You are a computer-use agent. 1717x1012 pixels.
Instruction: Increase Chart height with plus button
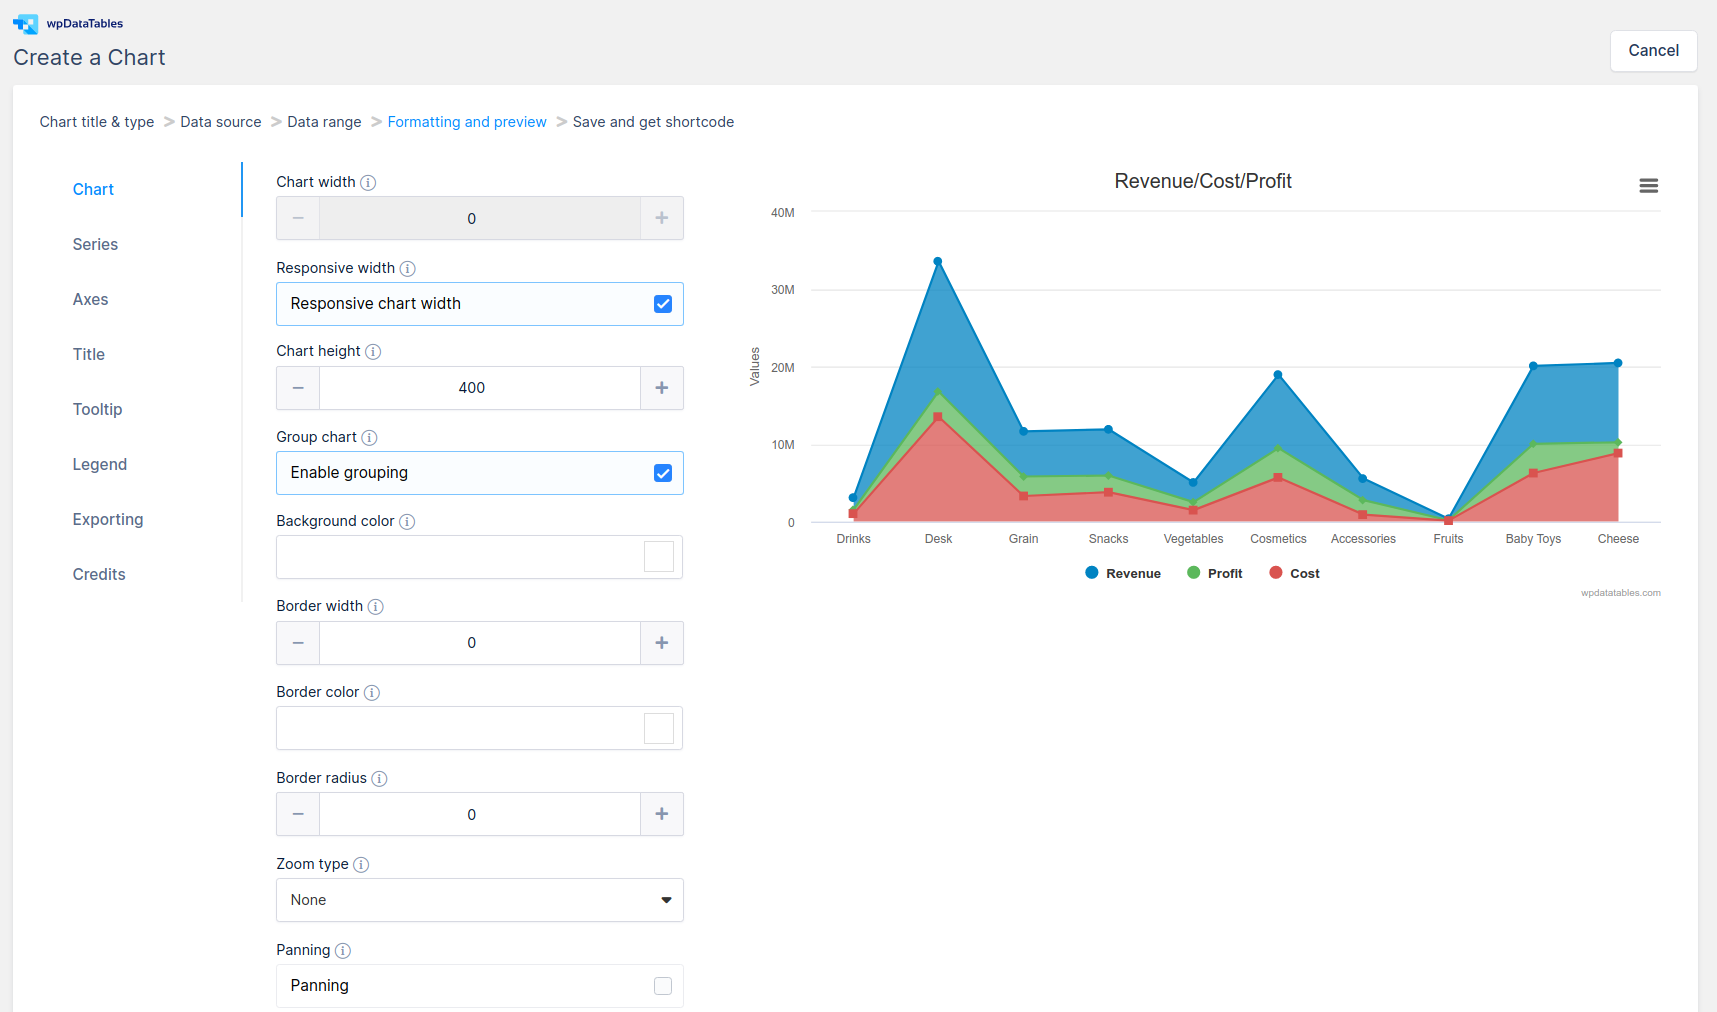pyautogui.click(x=662, y=388)
